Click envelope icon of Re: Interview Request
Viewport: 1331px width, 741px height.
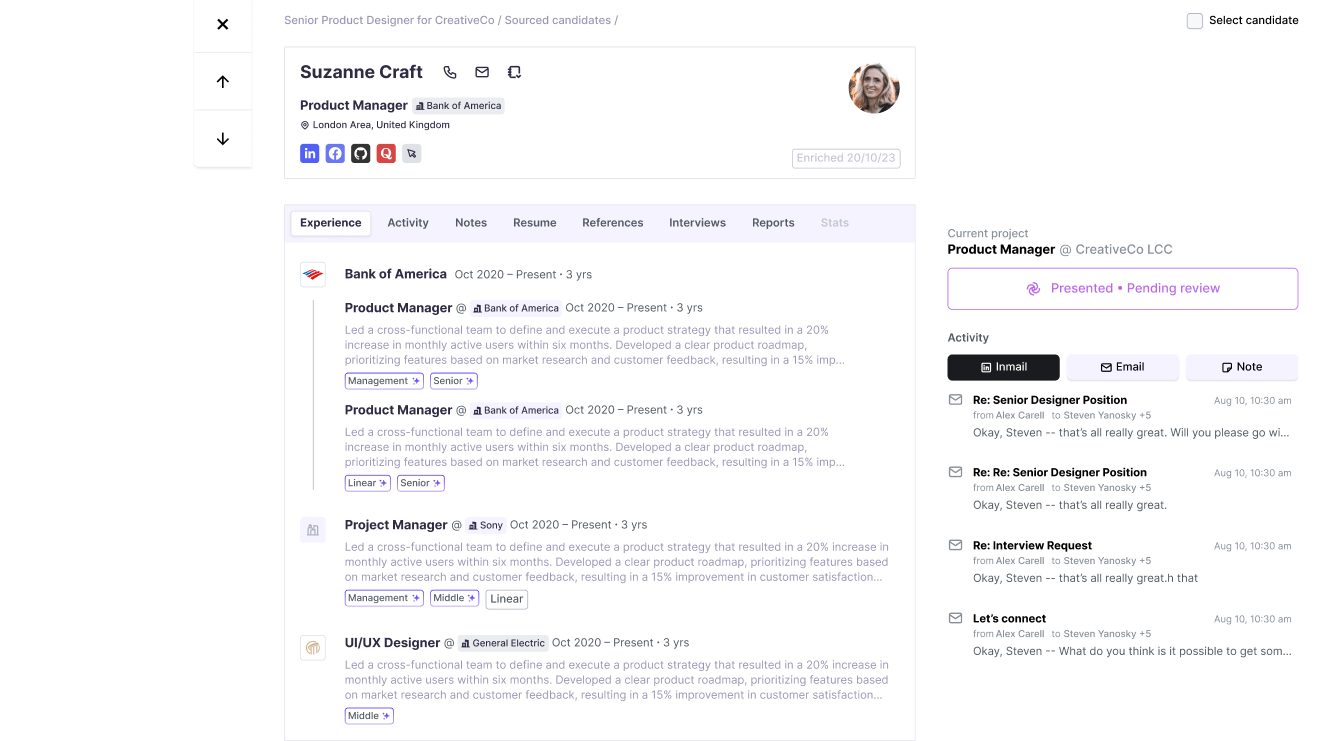(955, 545)
